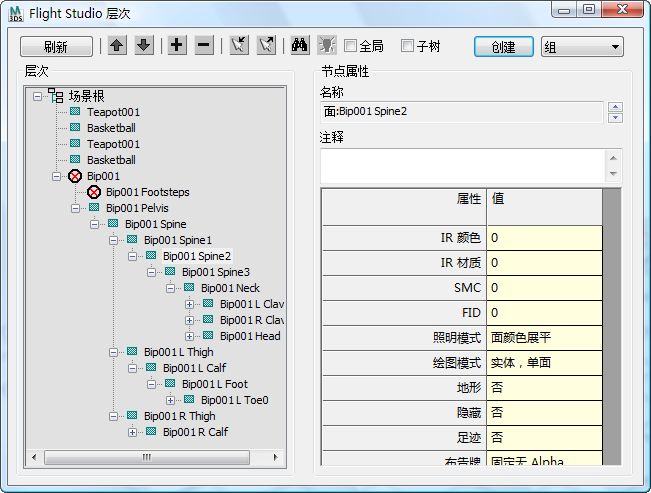Click the comment box scroll down arrow
Viewport: 651px width, 493px height.
[x=614, y=174]
